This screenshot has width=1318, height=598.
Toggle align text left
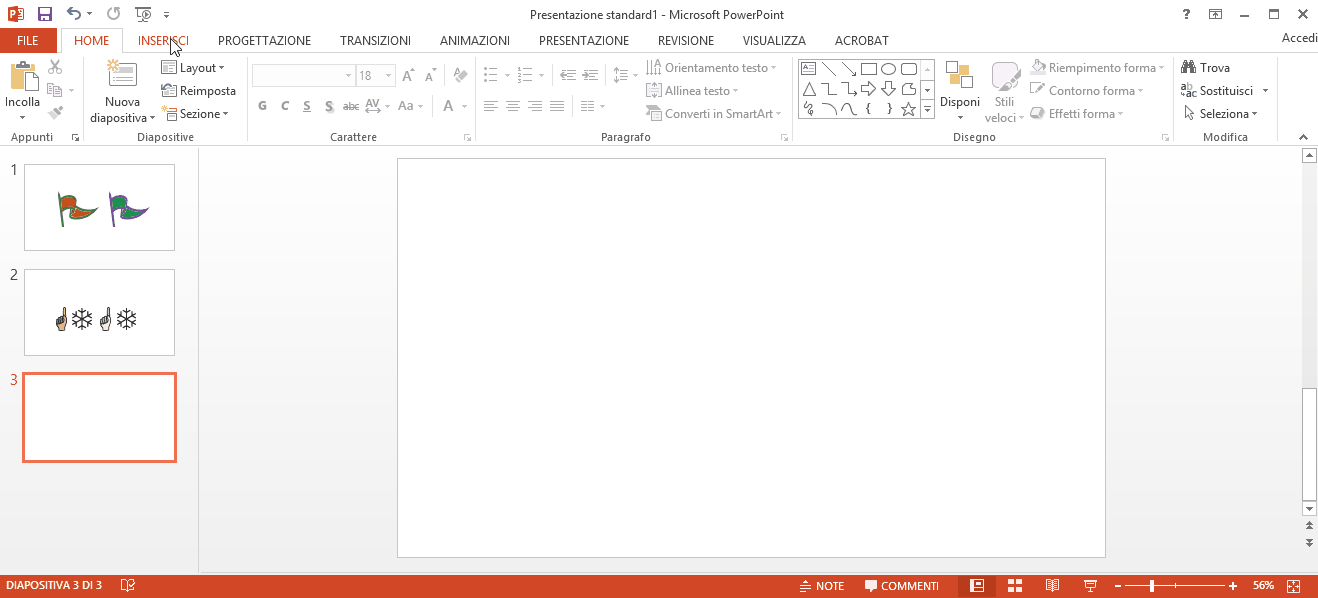(x=491, y=106)
